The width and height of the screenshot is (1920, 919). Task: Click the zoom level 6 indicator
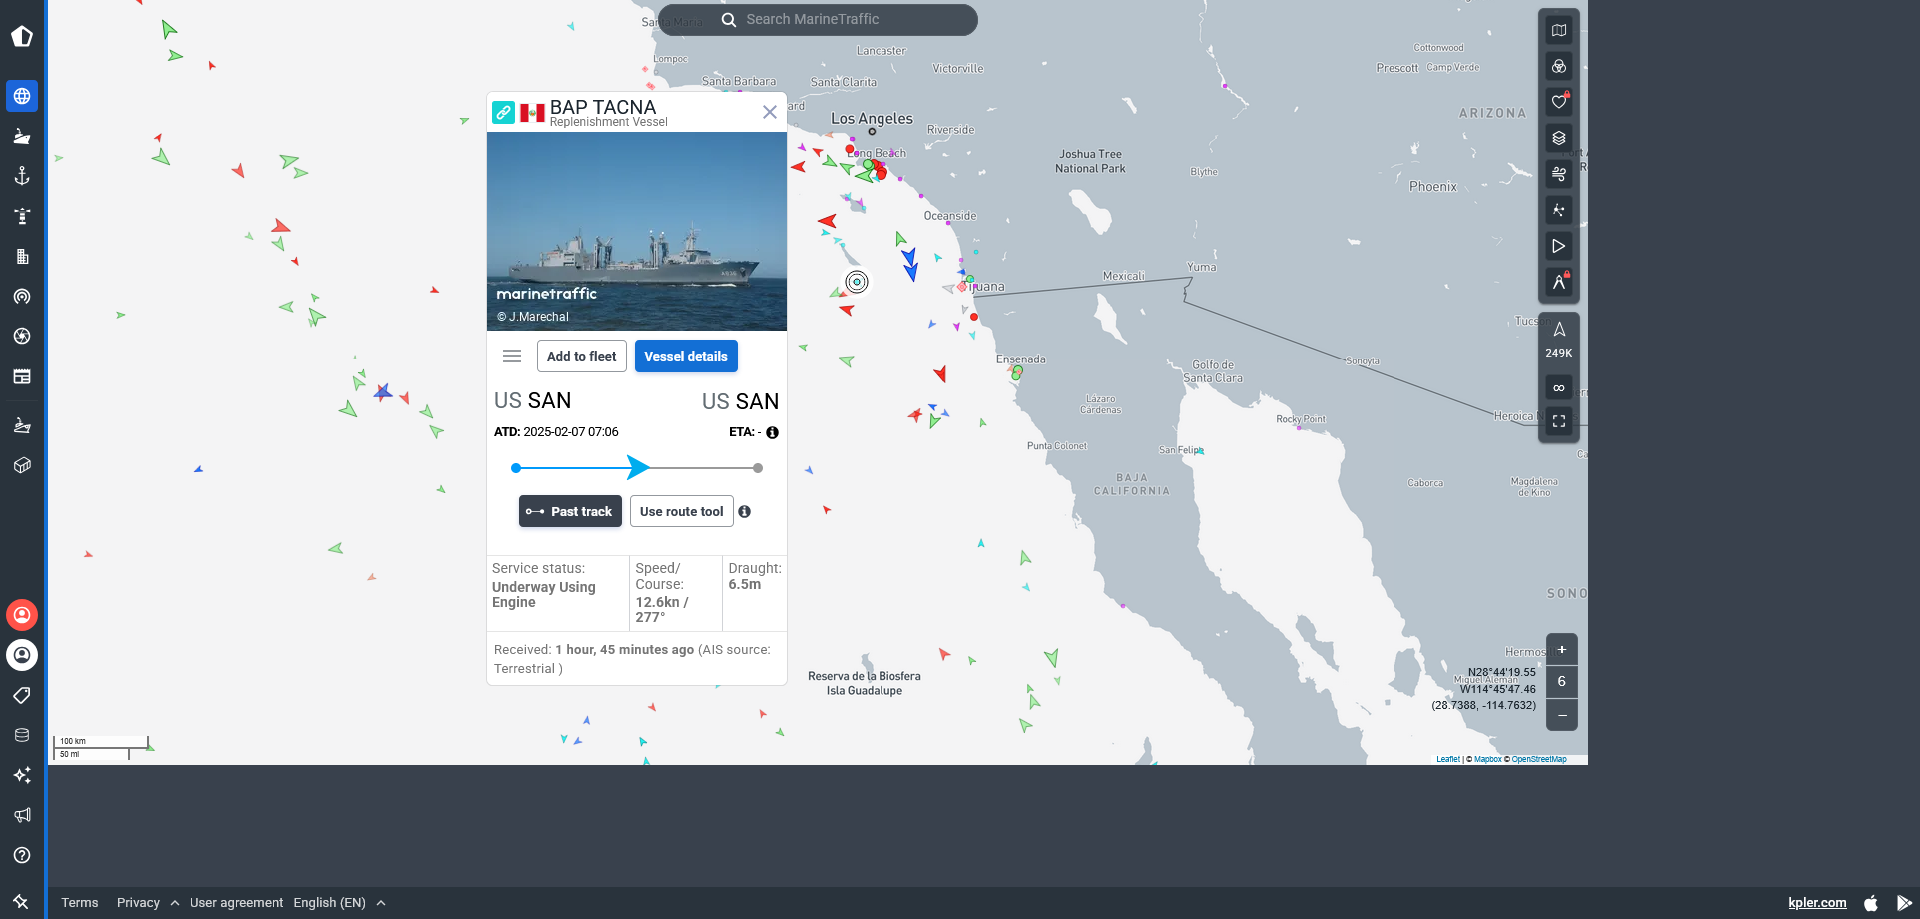[1562, 682]
